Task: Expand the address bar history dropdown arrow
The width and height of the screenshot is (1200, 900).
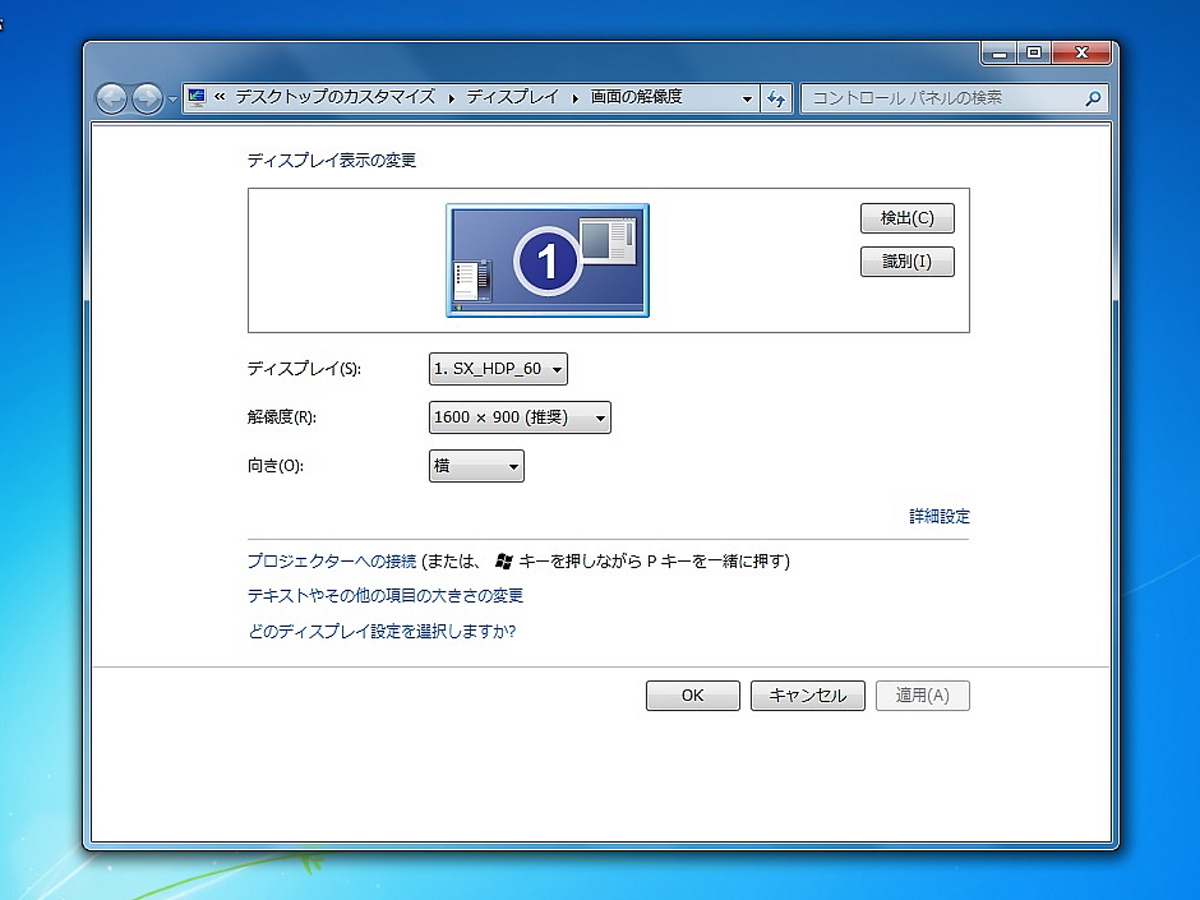Action: pos(747,98)
